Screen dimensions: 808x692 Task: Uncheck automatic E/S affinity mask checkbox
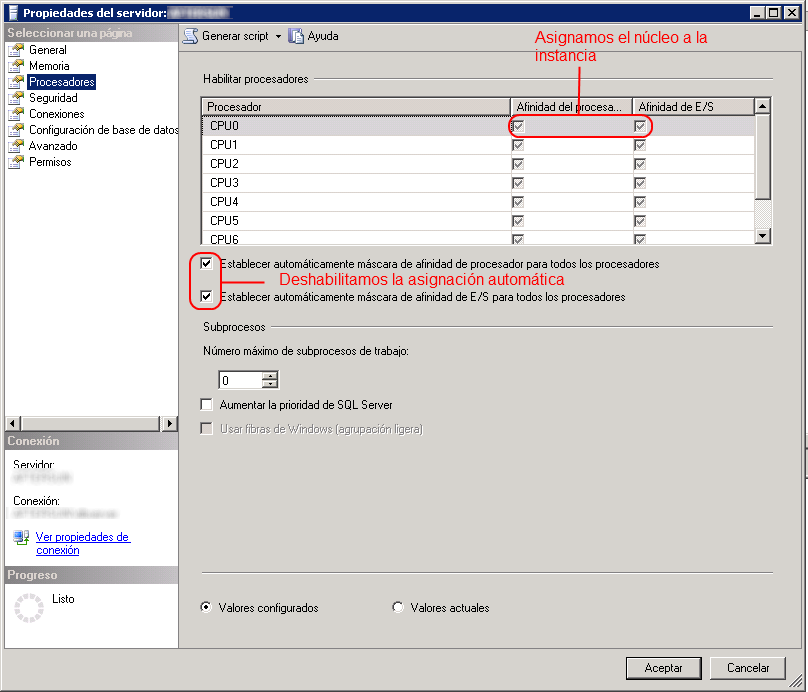207,297
